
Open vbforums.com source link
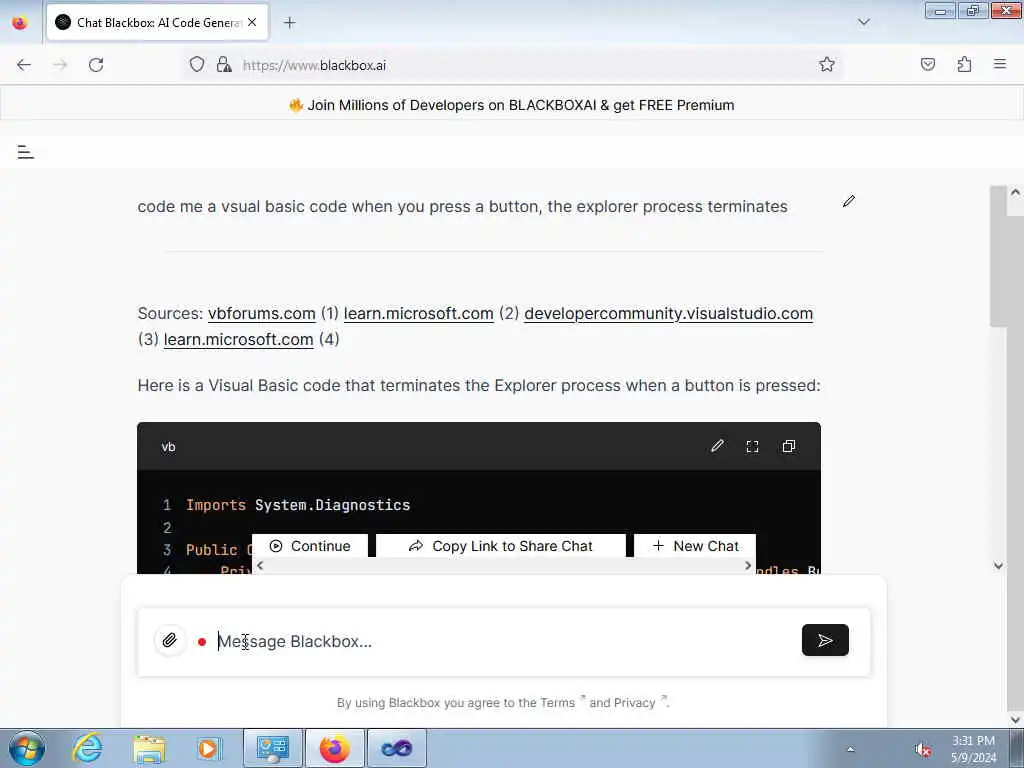point(261,313)
